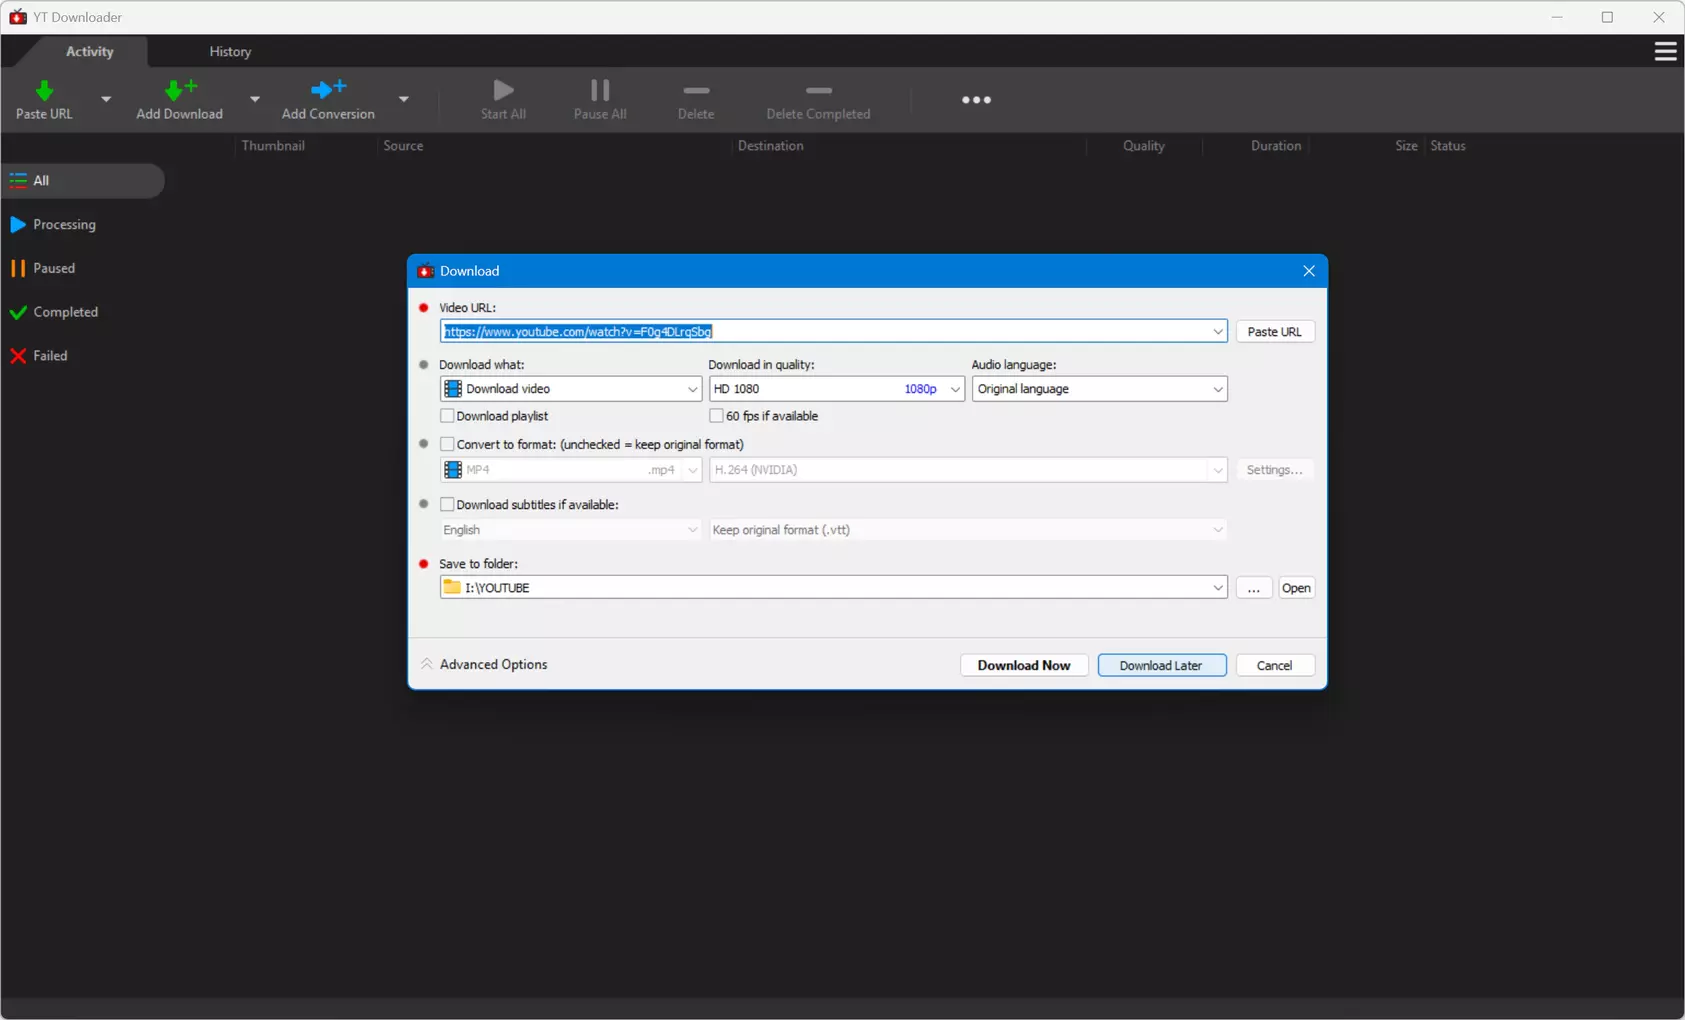The height and width of the screenshot is (1020, 1685).
Task: Browse for folder with the ellipsis button
Action: tap(1253, 588)
